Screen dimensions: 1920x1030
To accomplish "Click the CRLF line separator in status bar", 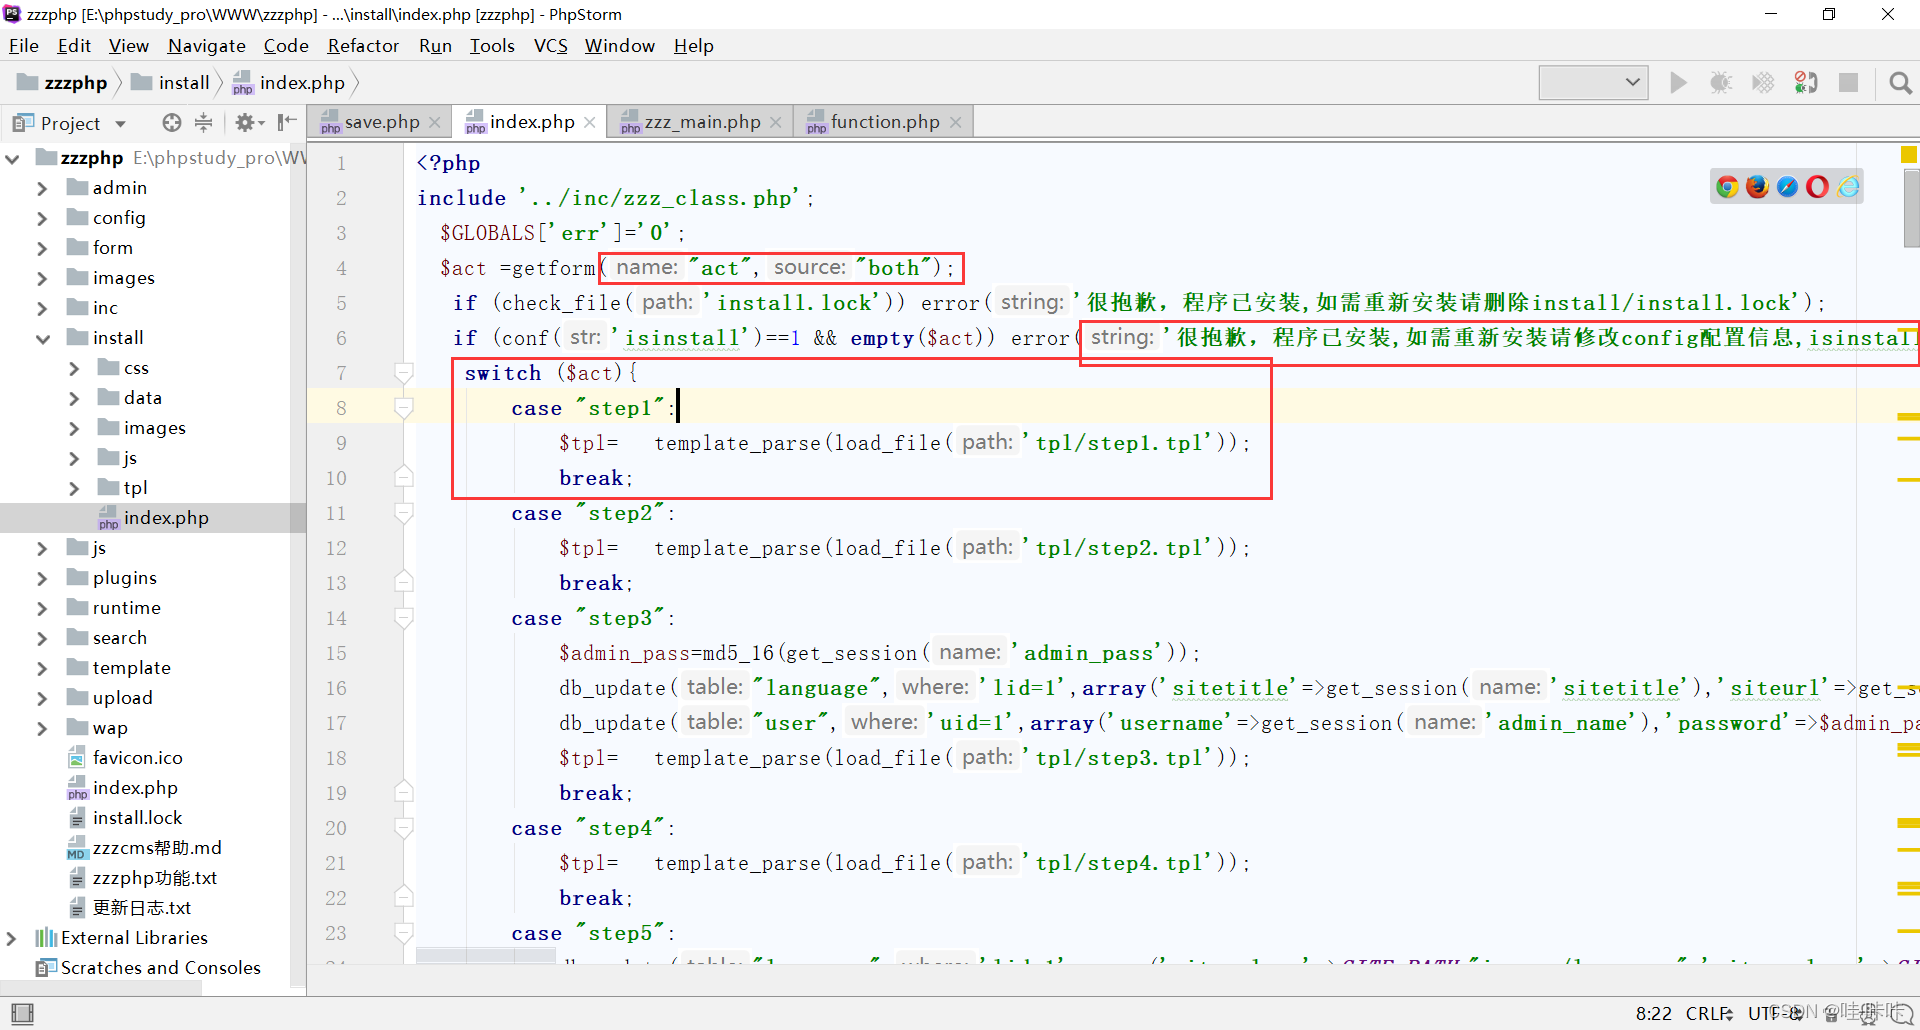I will 1709,1013.
